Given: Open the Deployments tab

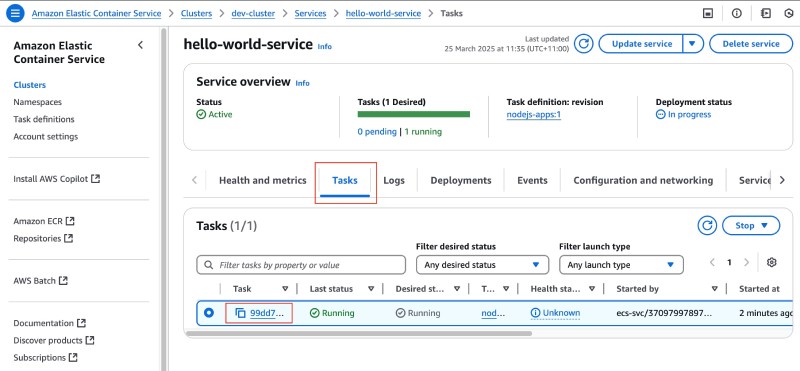Looking at the screenshot, I should 461,180.
